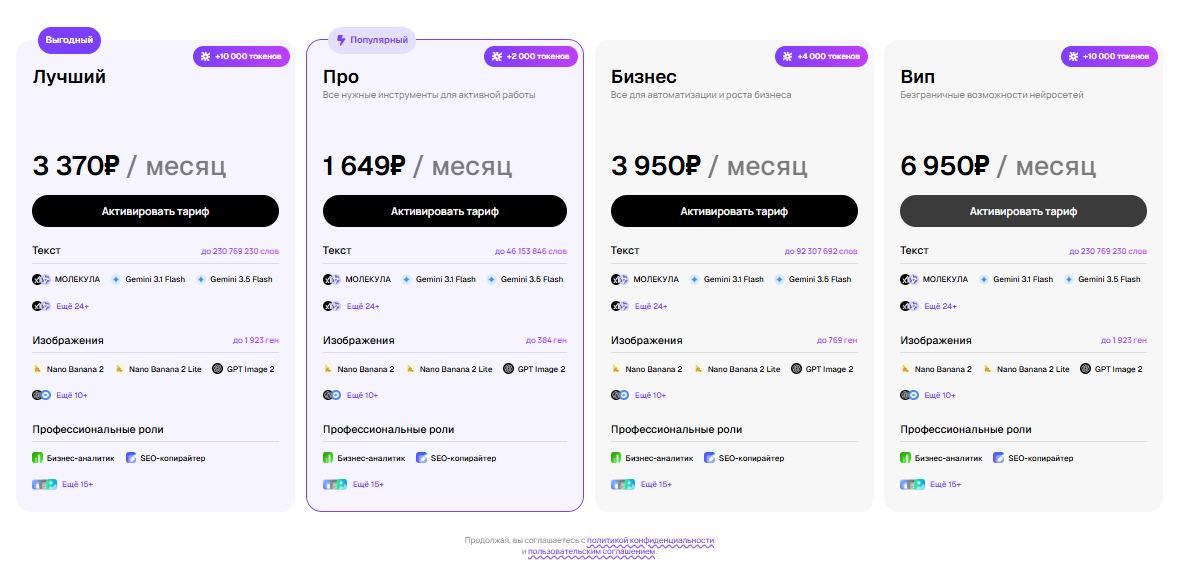Click the Nano Banana 2 Lite icon in Бизнес card

[x=698, y=369]
